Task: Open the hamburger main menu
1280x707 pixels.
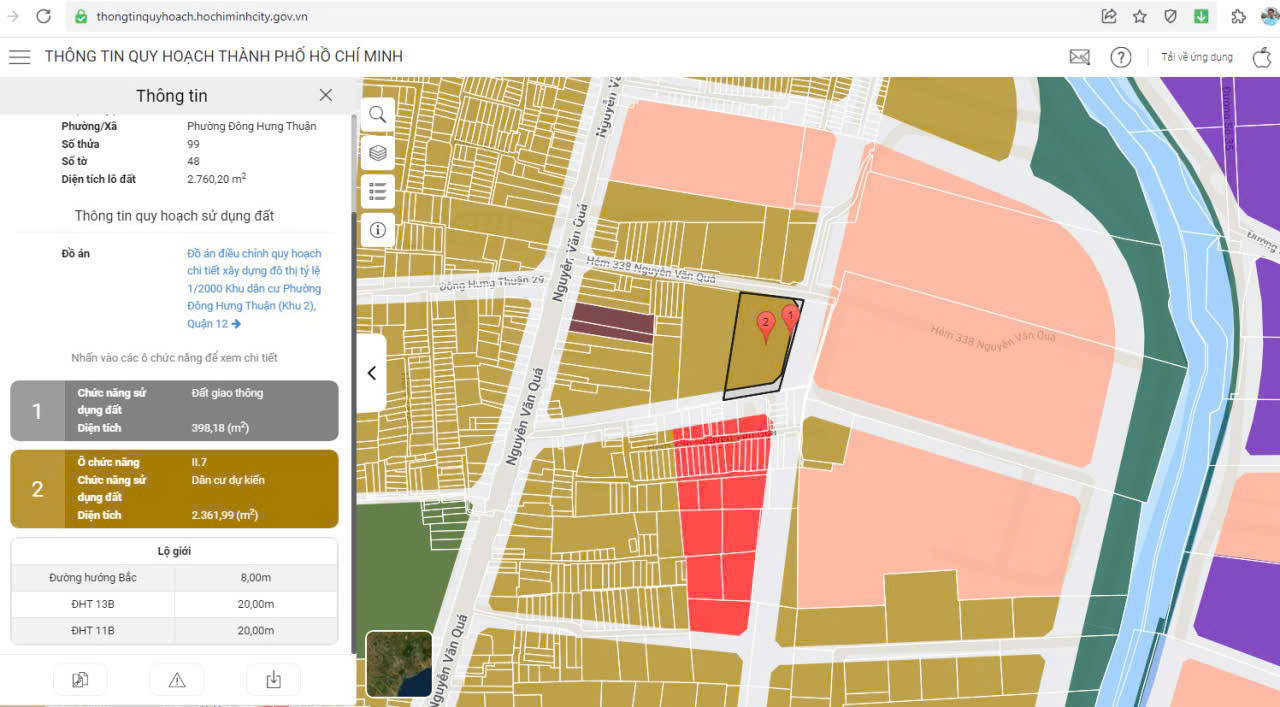Action: (x=19, y=57)
